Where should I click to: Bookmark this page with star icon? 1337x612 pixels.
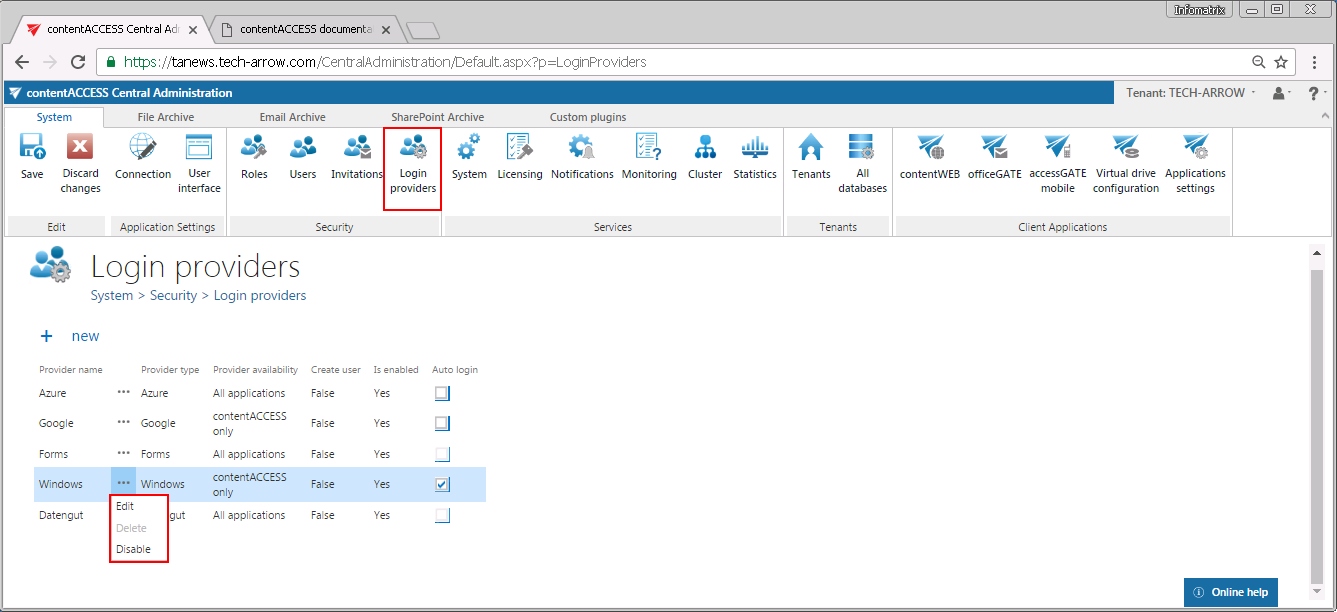(1281, 62)
